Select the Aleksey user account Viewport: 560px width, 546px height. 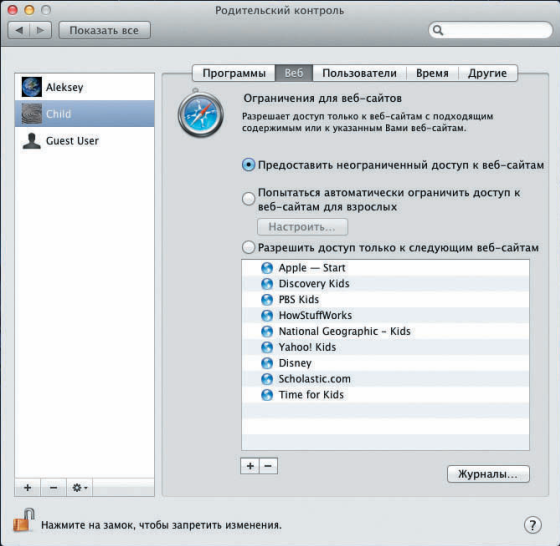(x=85, y=87)
